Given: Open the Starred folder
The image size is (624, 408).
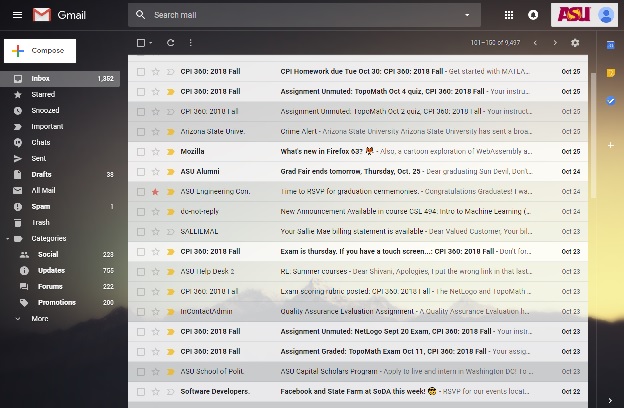Looking at the screenshot, I should [60, 94].
